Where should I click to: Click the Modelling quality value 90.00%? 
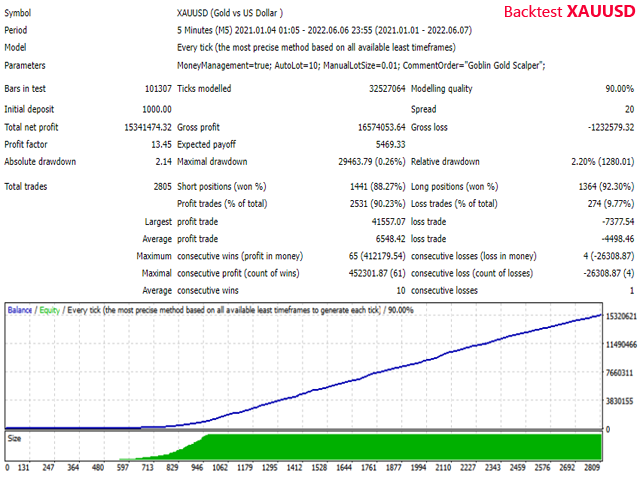pyautogui.click(x=619, y=89)
